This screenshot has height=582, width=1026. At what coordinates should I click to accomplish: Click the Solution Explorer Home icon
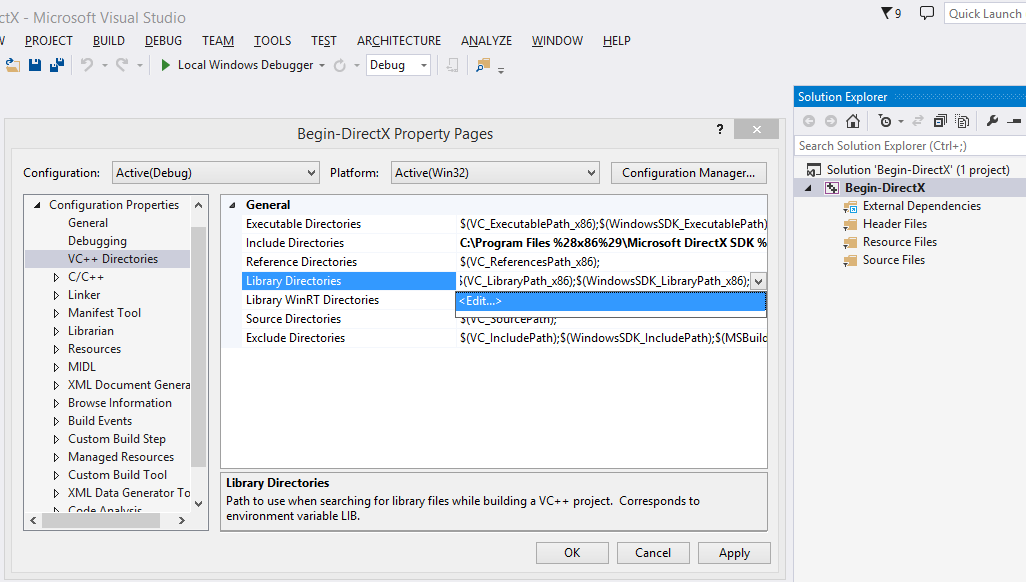853,121
